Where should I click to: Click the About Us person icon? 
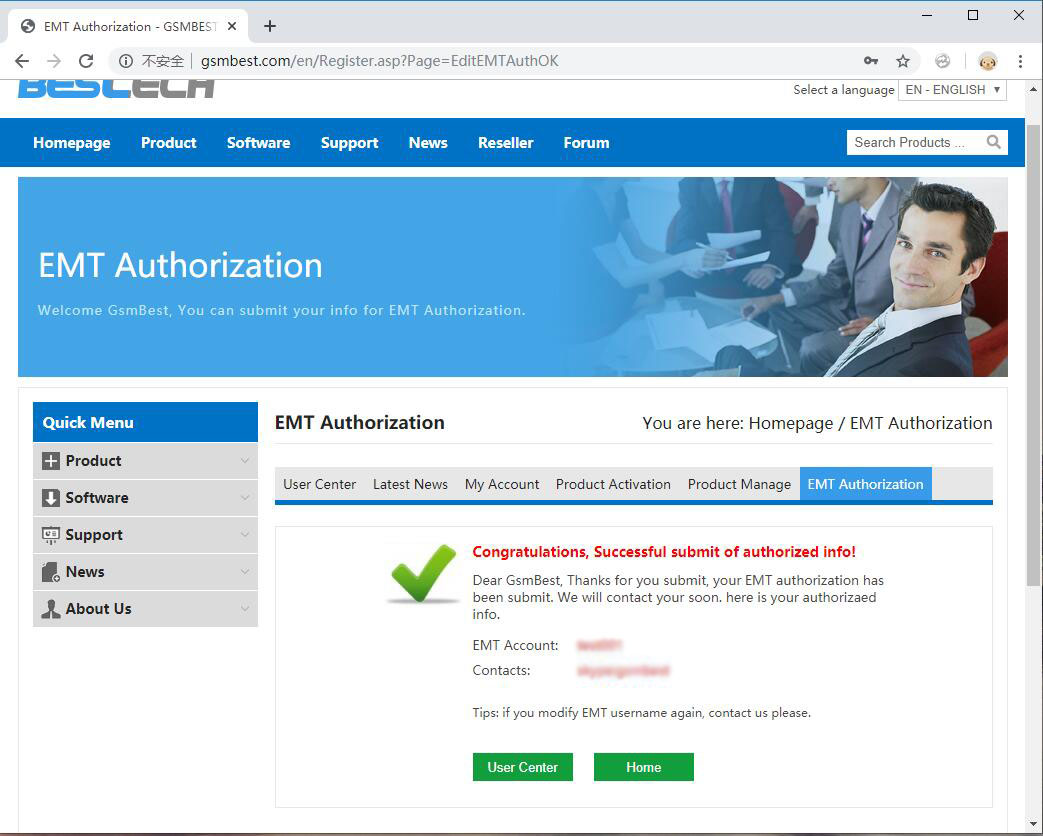pos(51,609)
